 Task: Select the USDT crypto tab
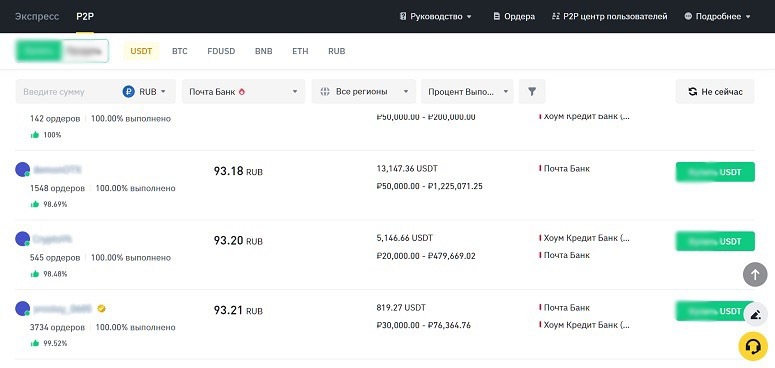coord(141,51)
